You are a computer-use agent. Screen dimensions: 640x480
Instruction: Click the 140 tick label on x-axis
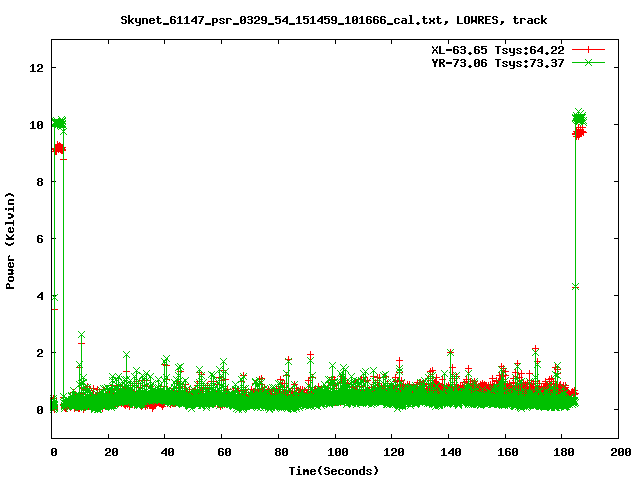point(450,453)
